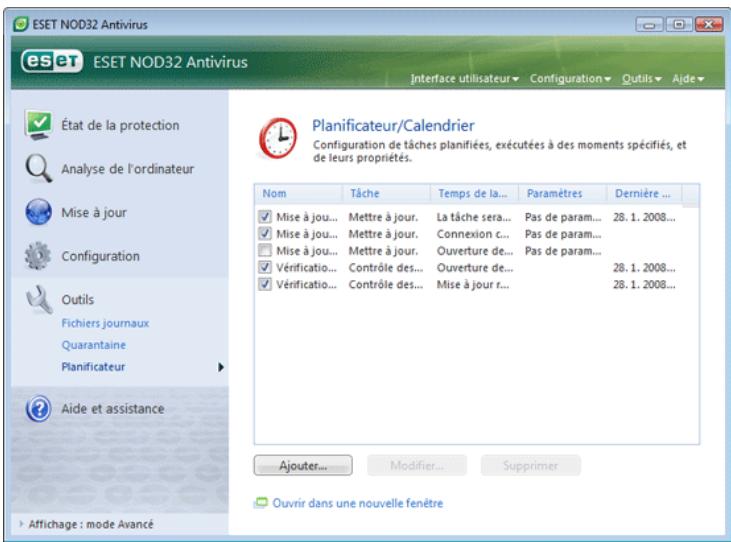
Task: Select the 'Mise à jour r...' cell
Action: tap(473, 285)
